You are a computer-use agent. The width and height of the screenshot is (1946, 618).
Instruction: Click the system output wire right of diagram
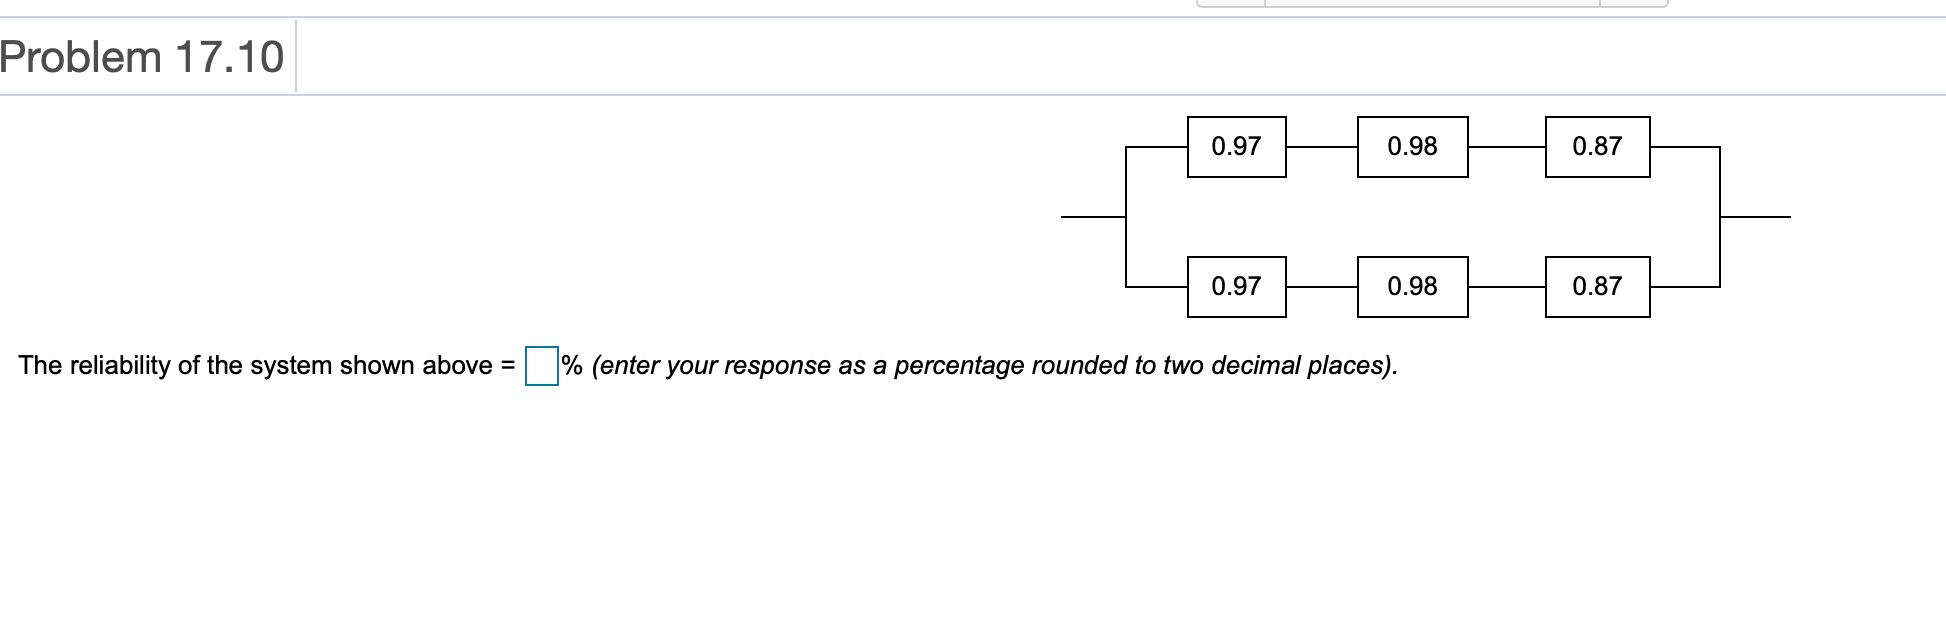(x=1755, y=216)
